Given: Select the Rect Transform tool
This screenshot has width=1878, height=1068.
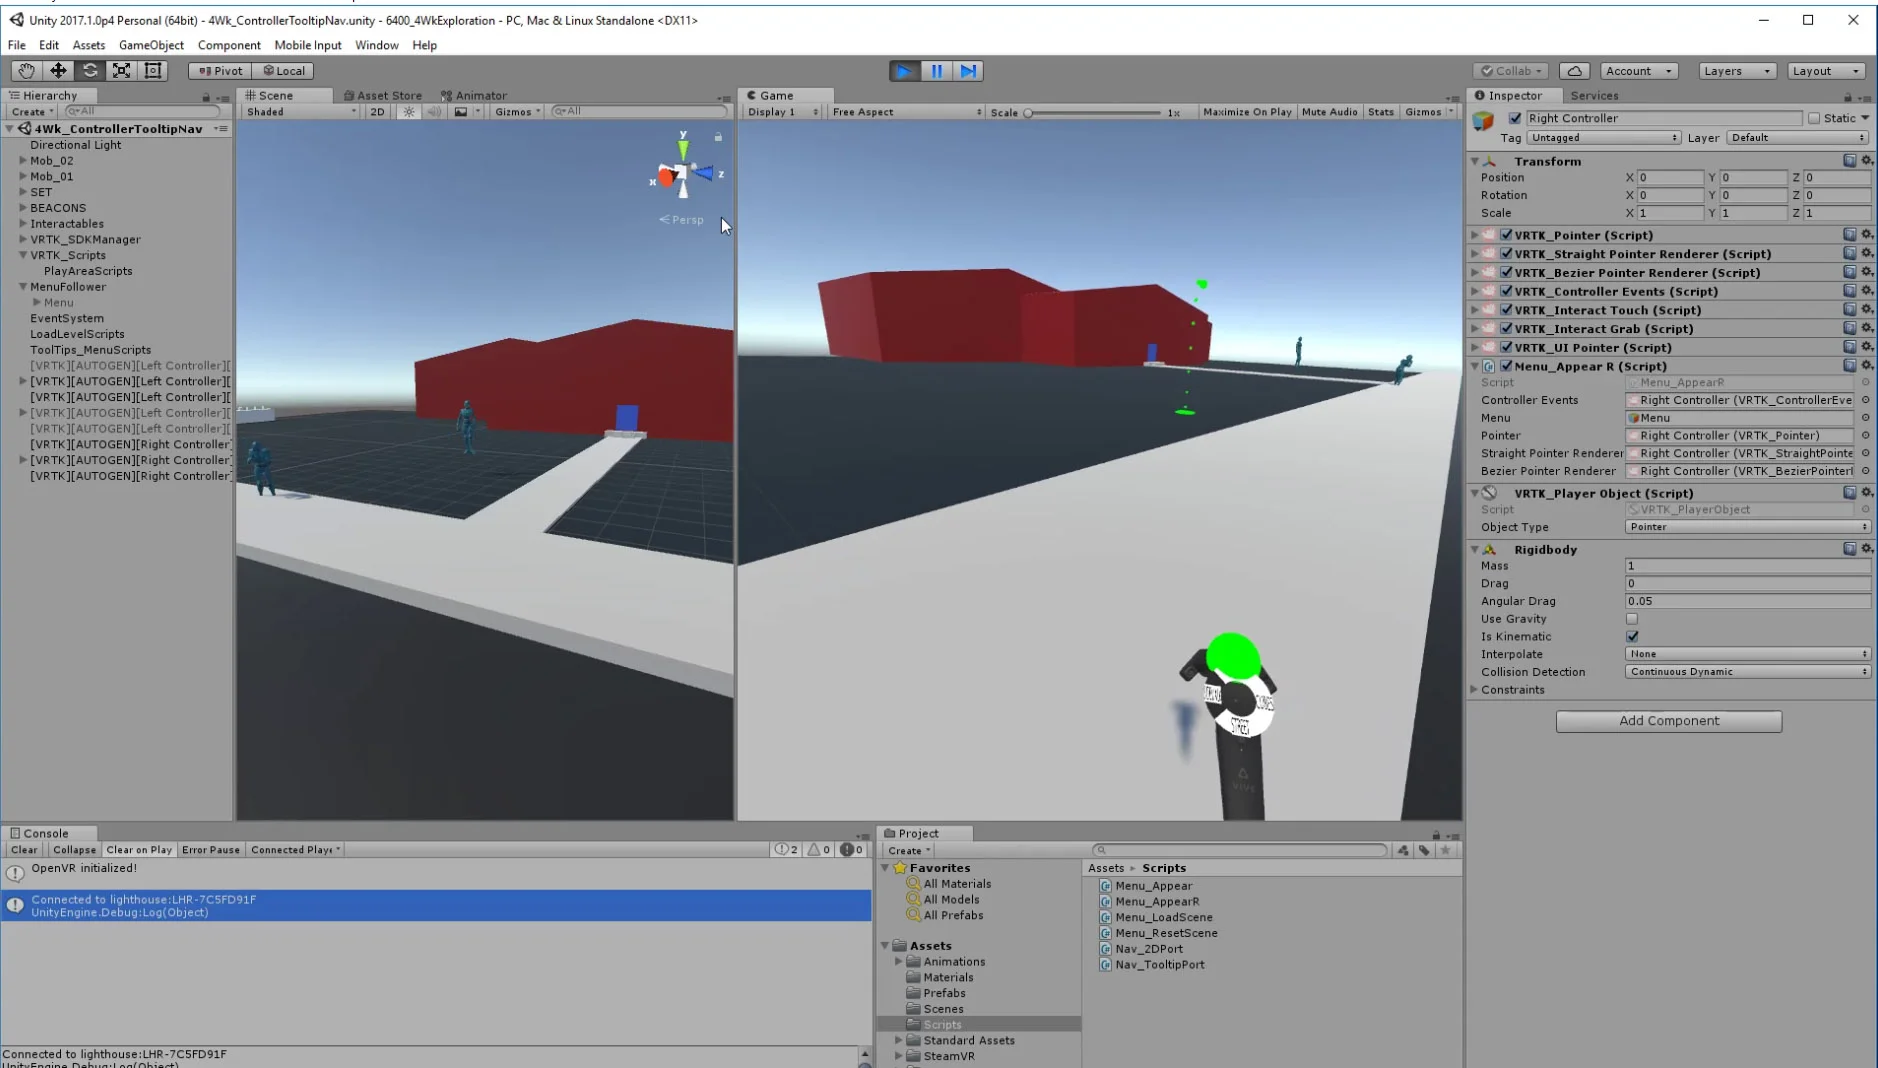Looking at the screenshot, I should click(153, 71).
